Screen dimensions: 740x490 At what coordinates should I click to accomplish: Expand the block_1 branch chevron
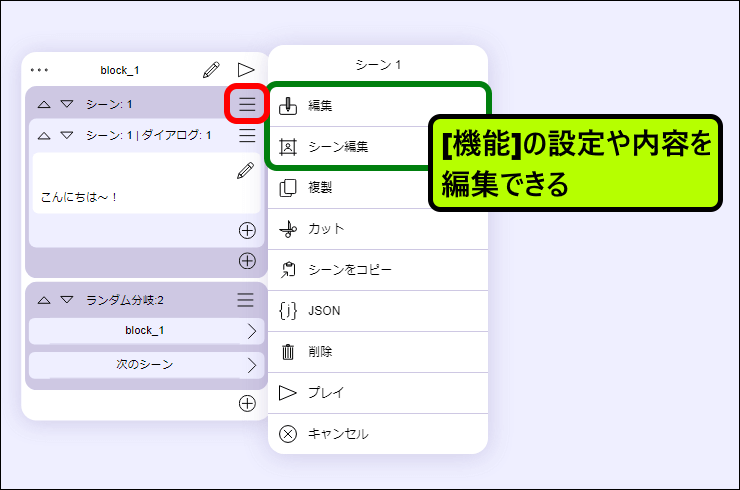(x=252, y=331)
